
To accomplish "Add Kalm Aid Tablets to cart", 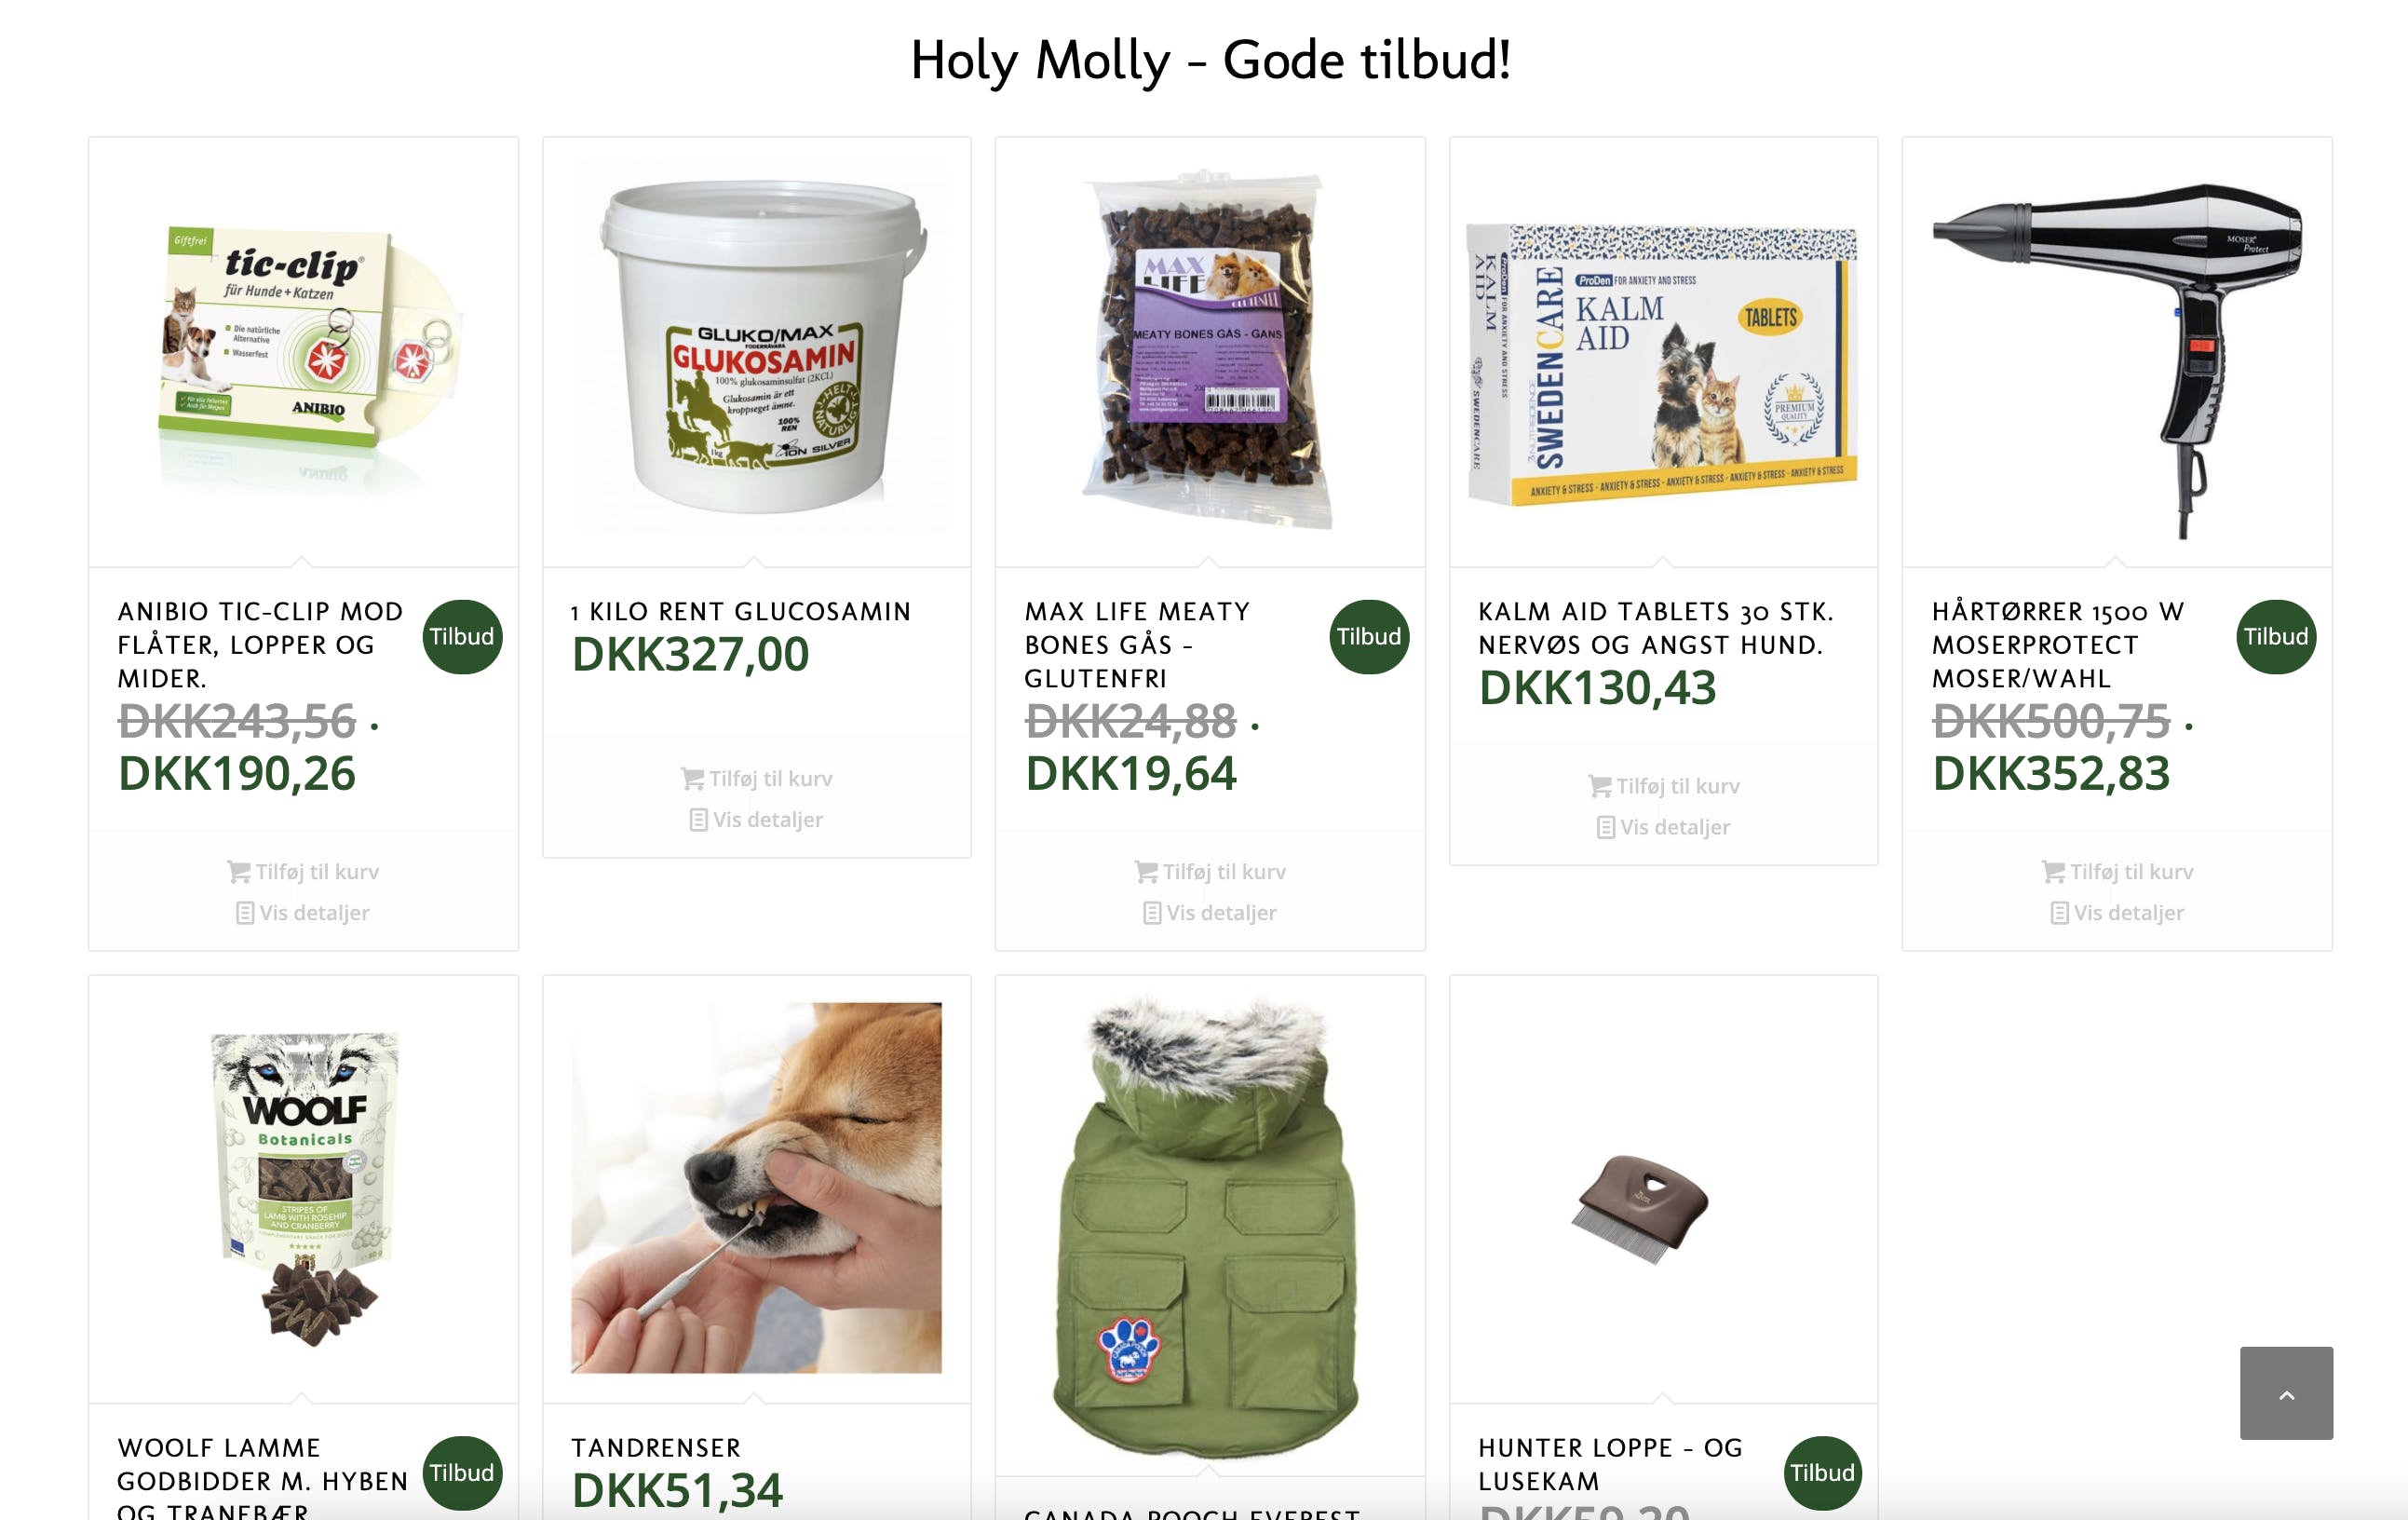I will pos(1664,786).
